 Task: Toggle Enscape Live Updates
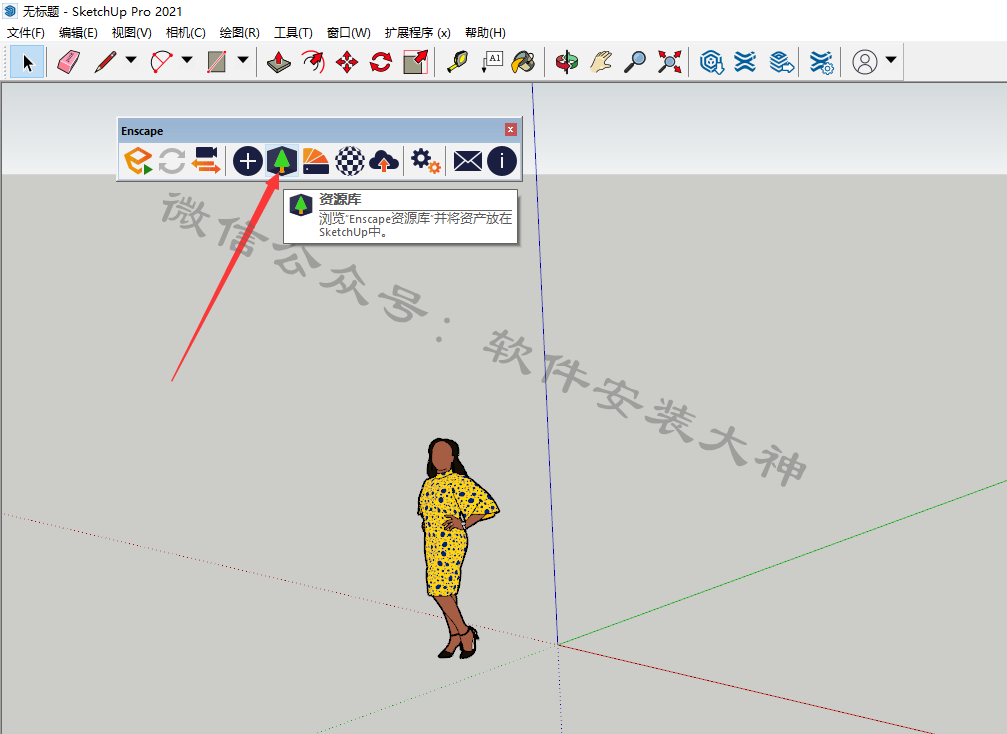[171, 161]
